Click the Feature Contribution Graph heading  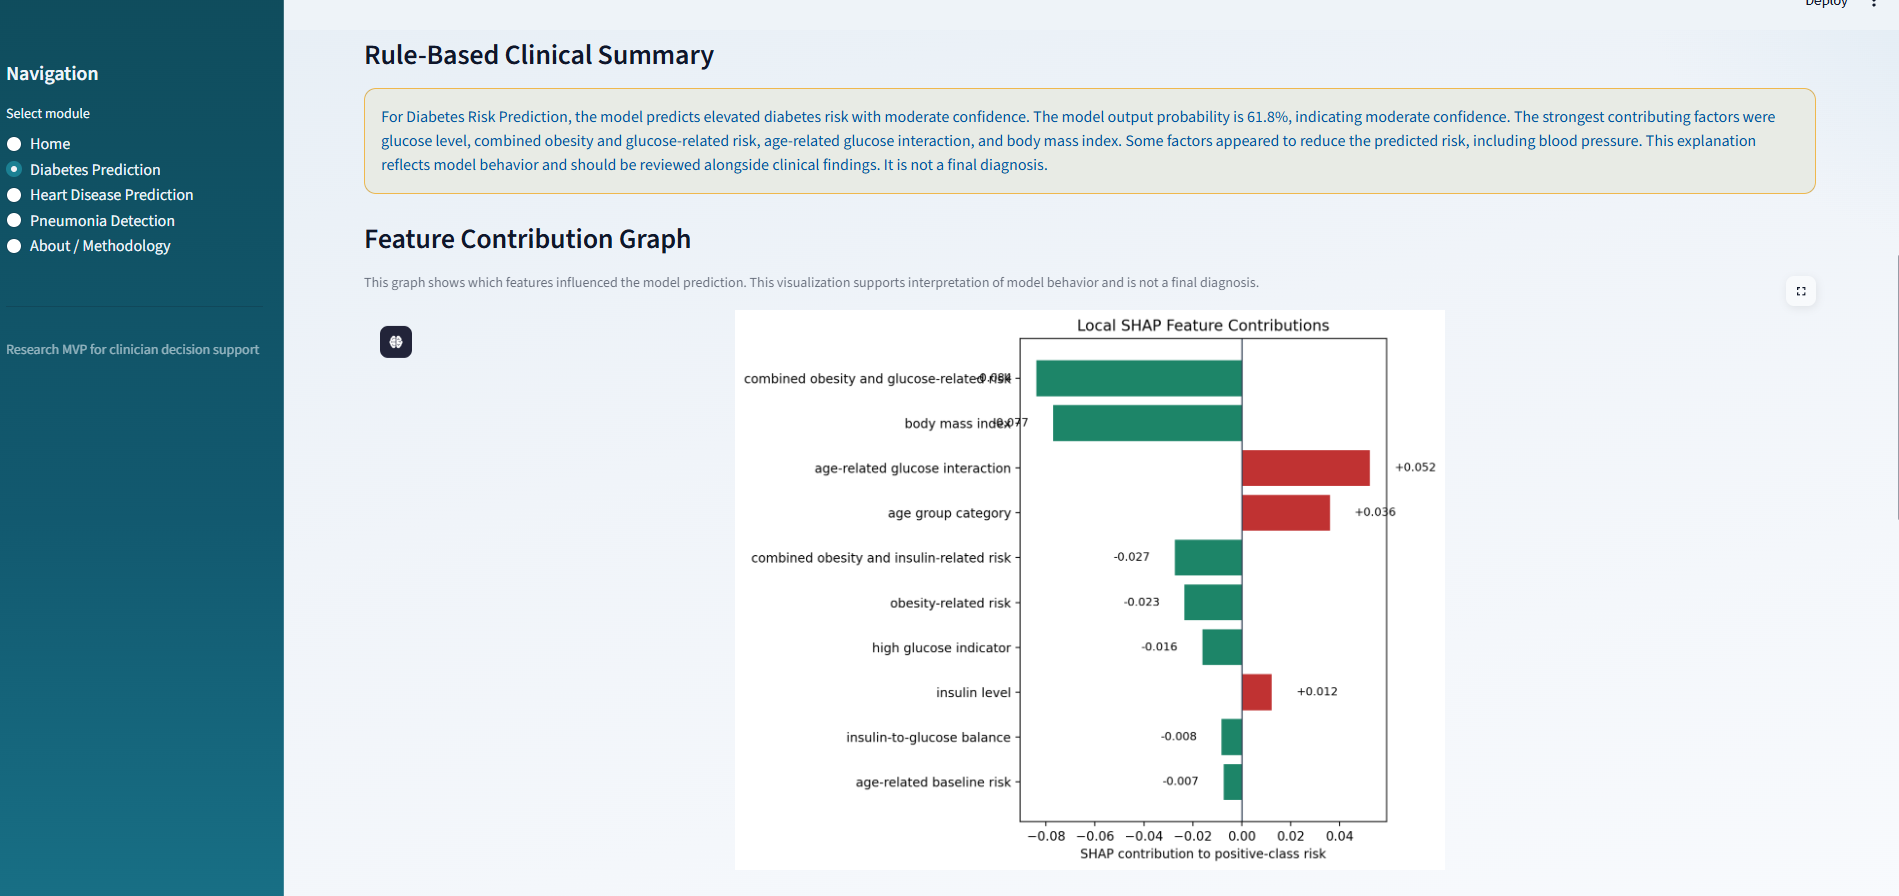click(x=527, y=239)
